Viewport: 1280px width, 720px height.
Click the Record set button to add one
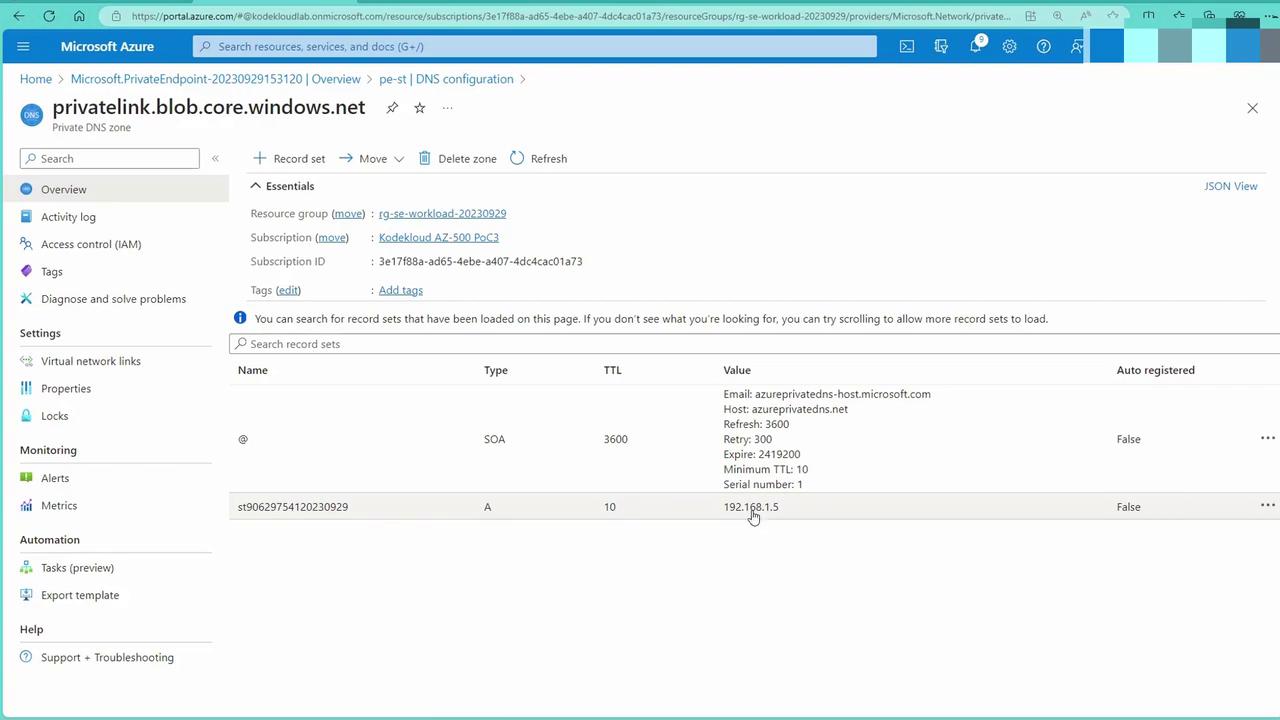tap(289, 158)
